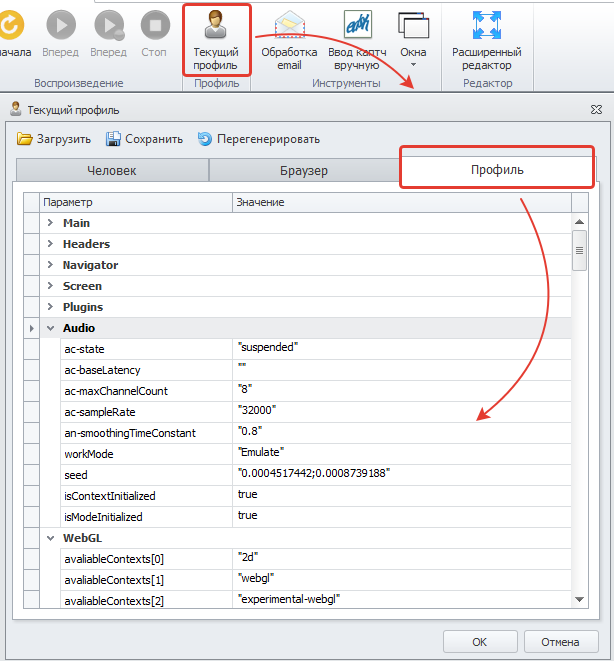Viewport: 614px width, 661px height.
Task: Click the Отмена cancel button
Action: [561, 642]
